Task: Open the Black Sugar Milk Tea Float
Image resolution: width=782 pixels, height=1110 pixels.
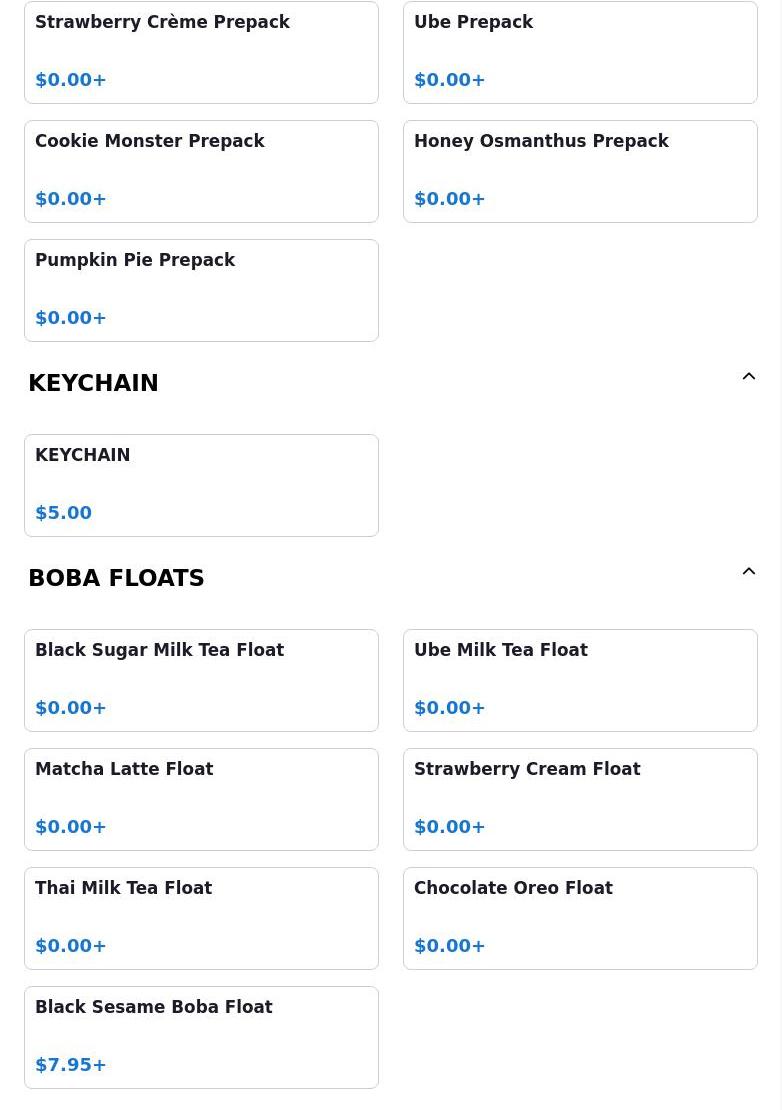Action: (x=201, y=680)
